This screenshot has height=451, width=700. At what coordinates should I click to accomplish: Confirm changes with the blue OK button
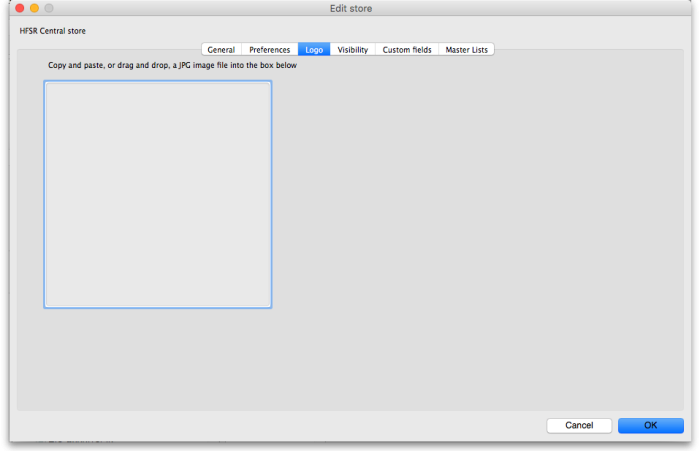click(x=650, y=425)
